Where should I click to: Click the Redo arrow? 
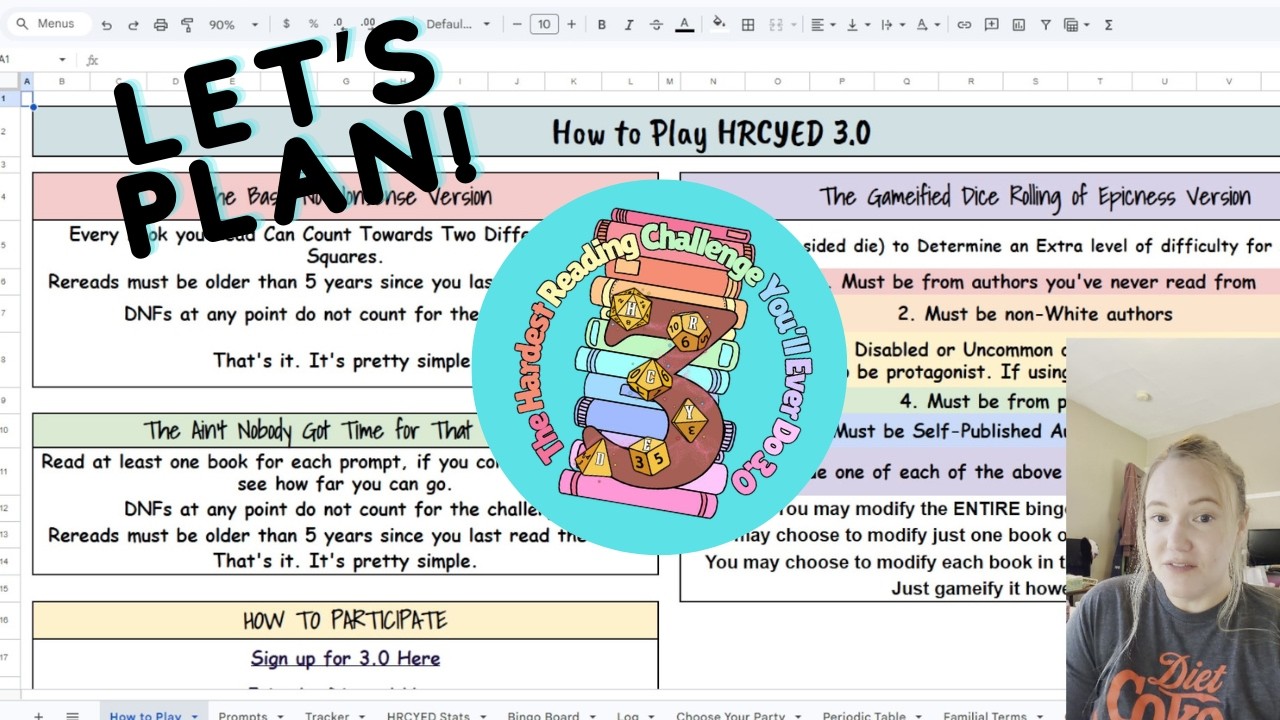pos(133,25)
